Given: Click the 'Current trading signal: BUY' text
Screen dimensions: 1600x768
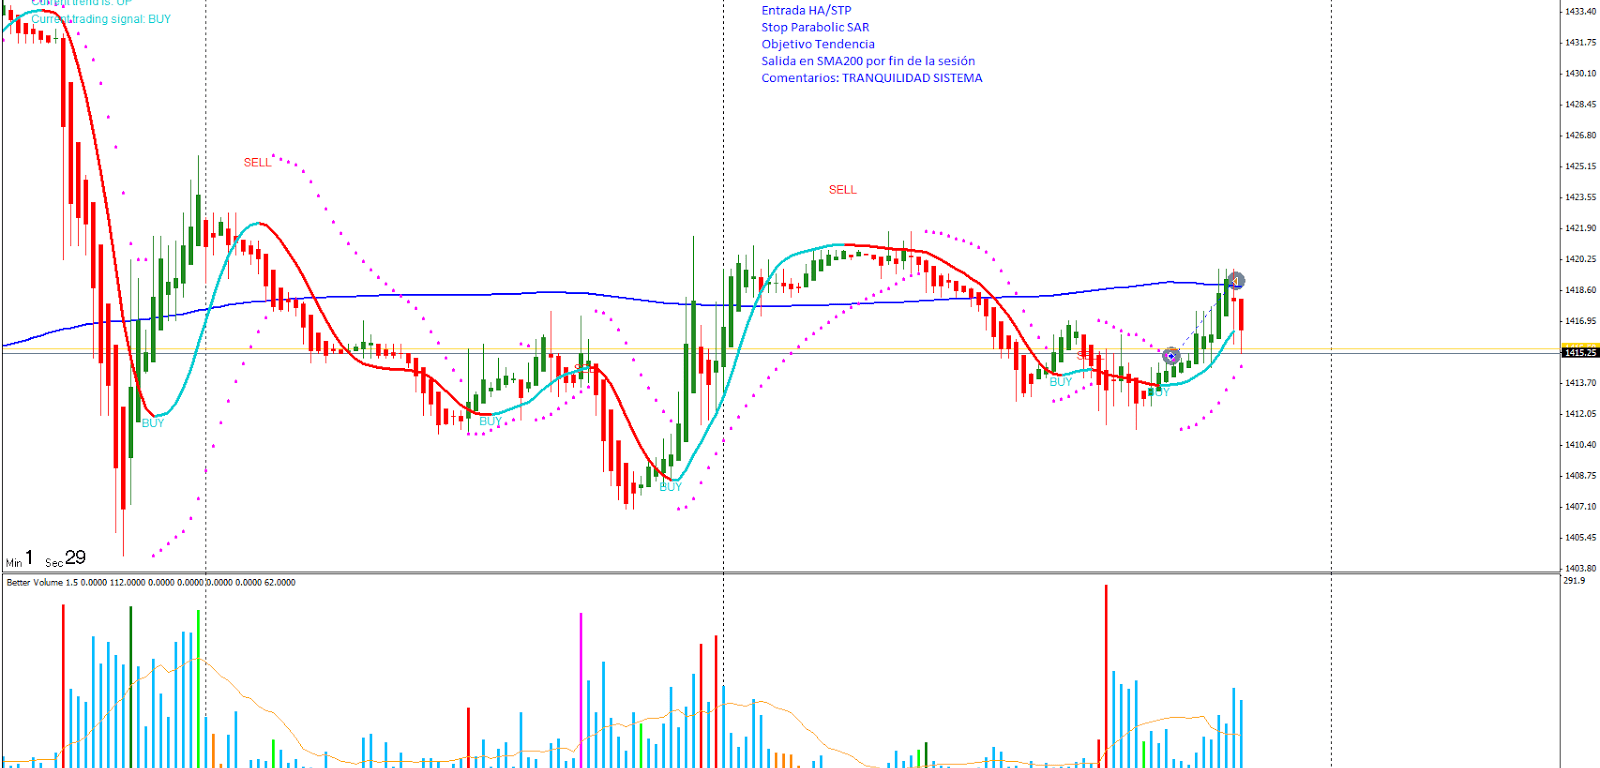Looking at the screenshot, I should 101,19.
